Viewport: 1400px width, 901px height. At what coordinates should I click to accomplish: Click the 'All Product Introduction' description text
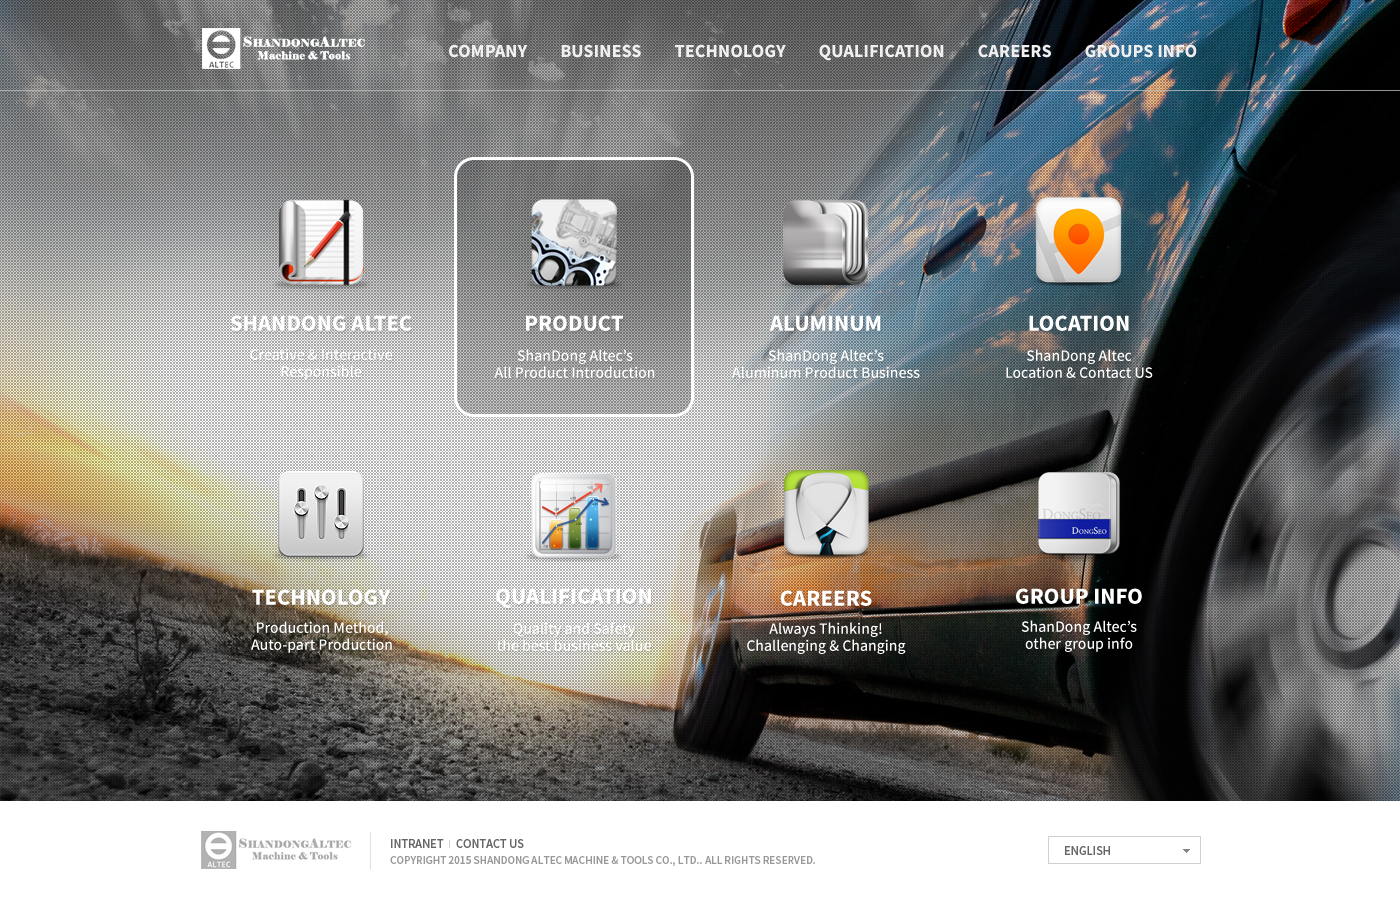574,373
